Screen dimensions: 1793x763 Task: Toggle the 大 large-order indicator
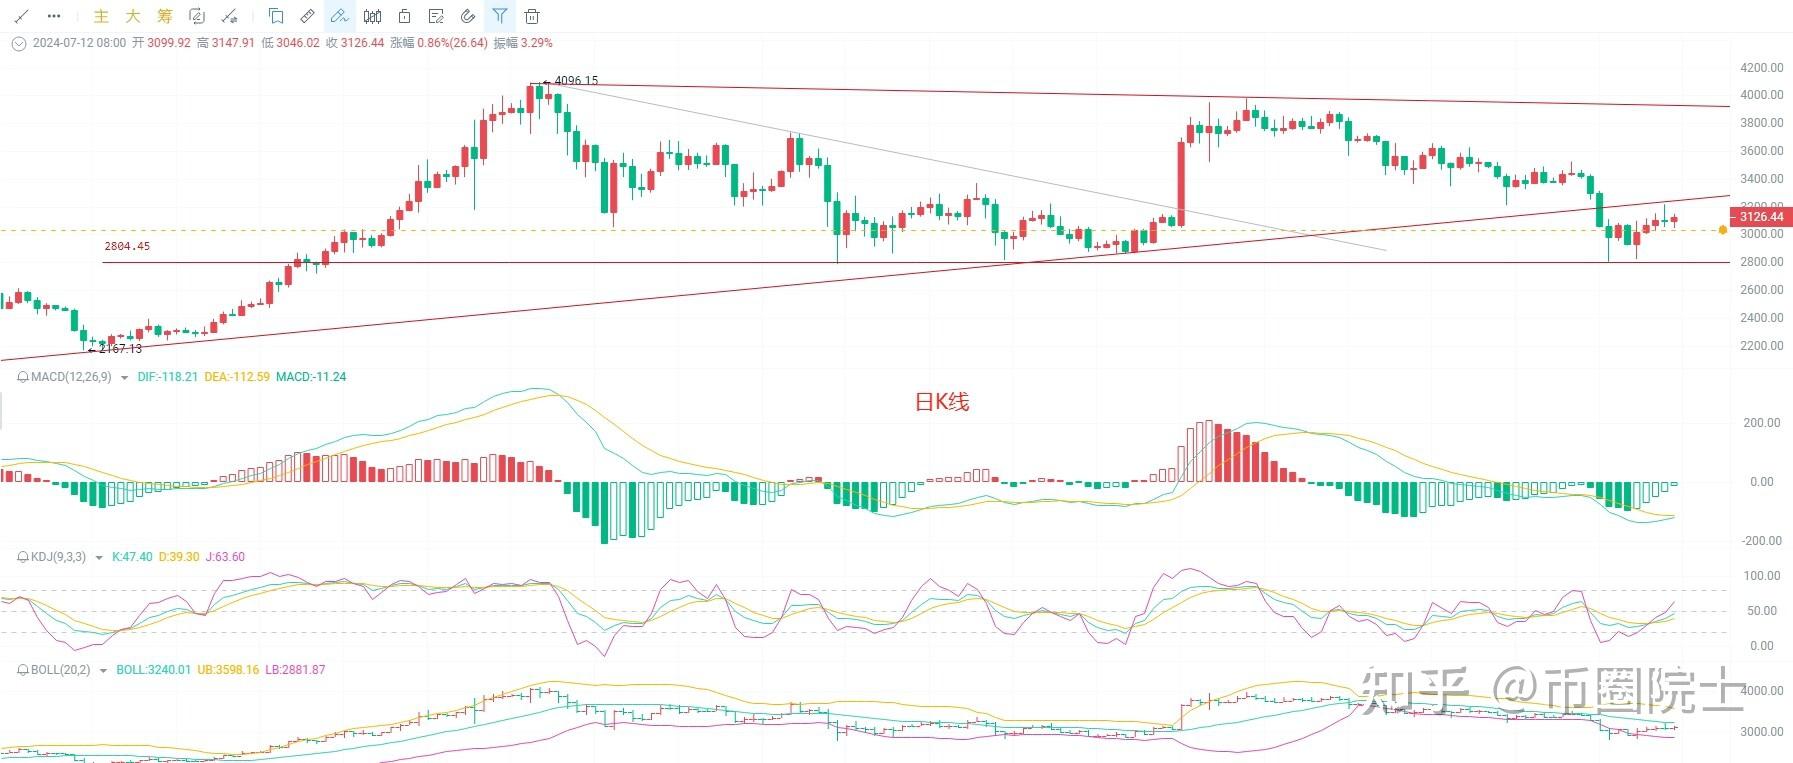[x=133, y=16]
